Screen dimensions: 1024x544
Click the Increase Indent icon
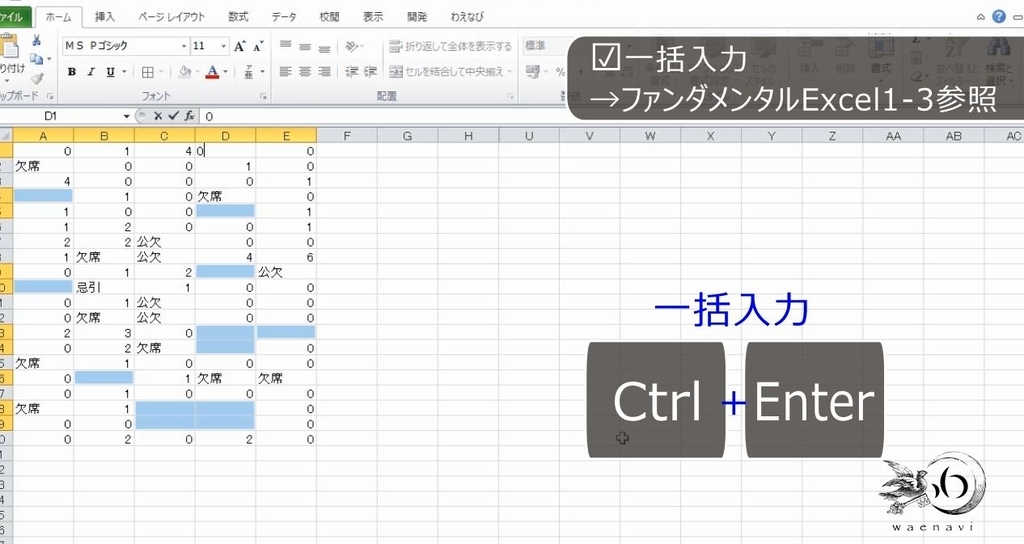371,72
